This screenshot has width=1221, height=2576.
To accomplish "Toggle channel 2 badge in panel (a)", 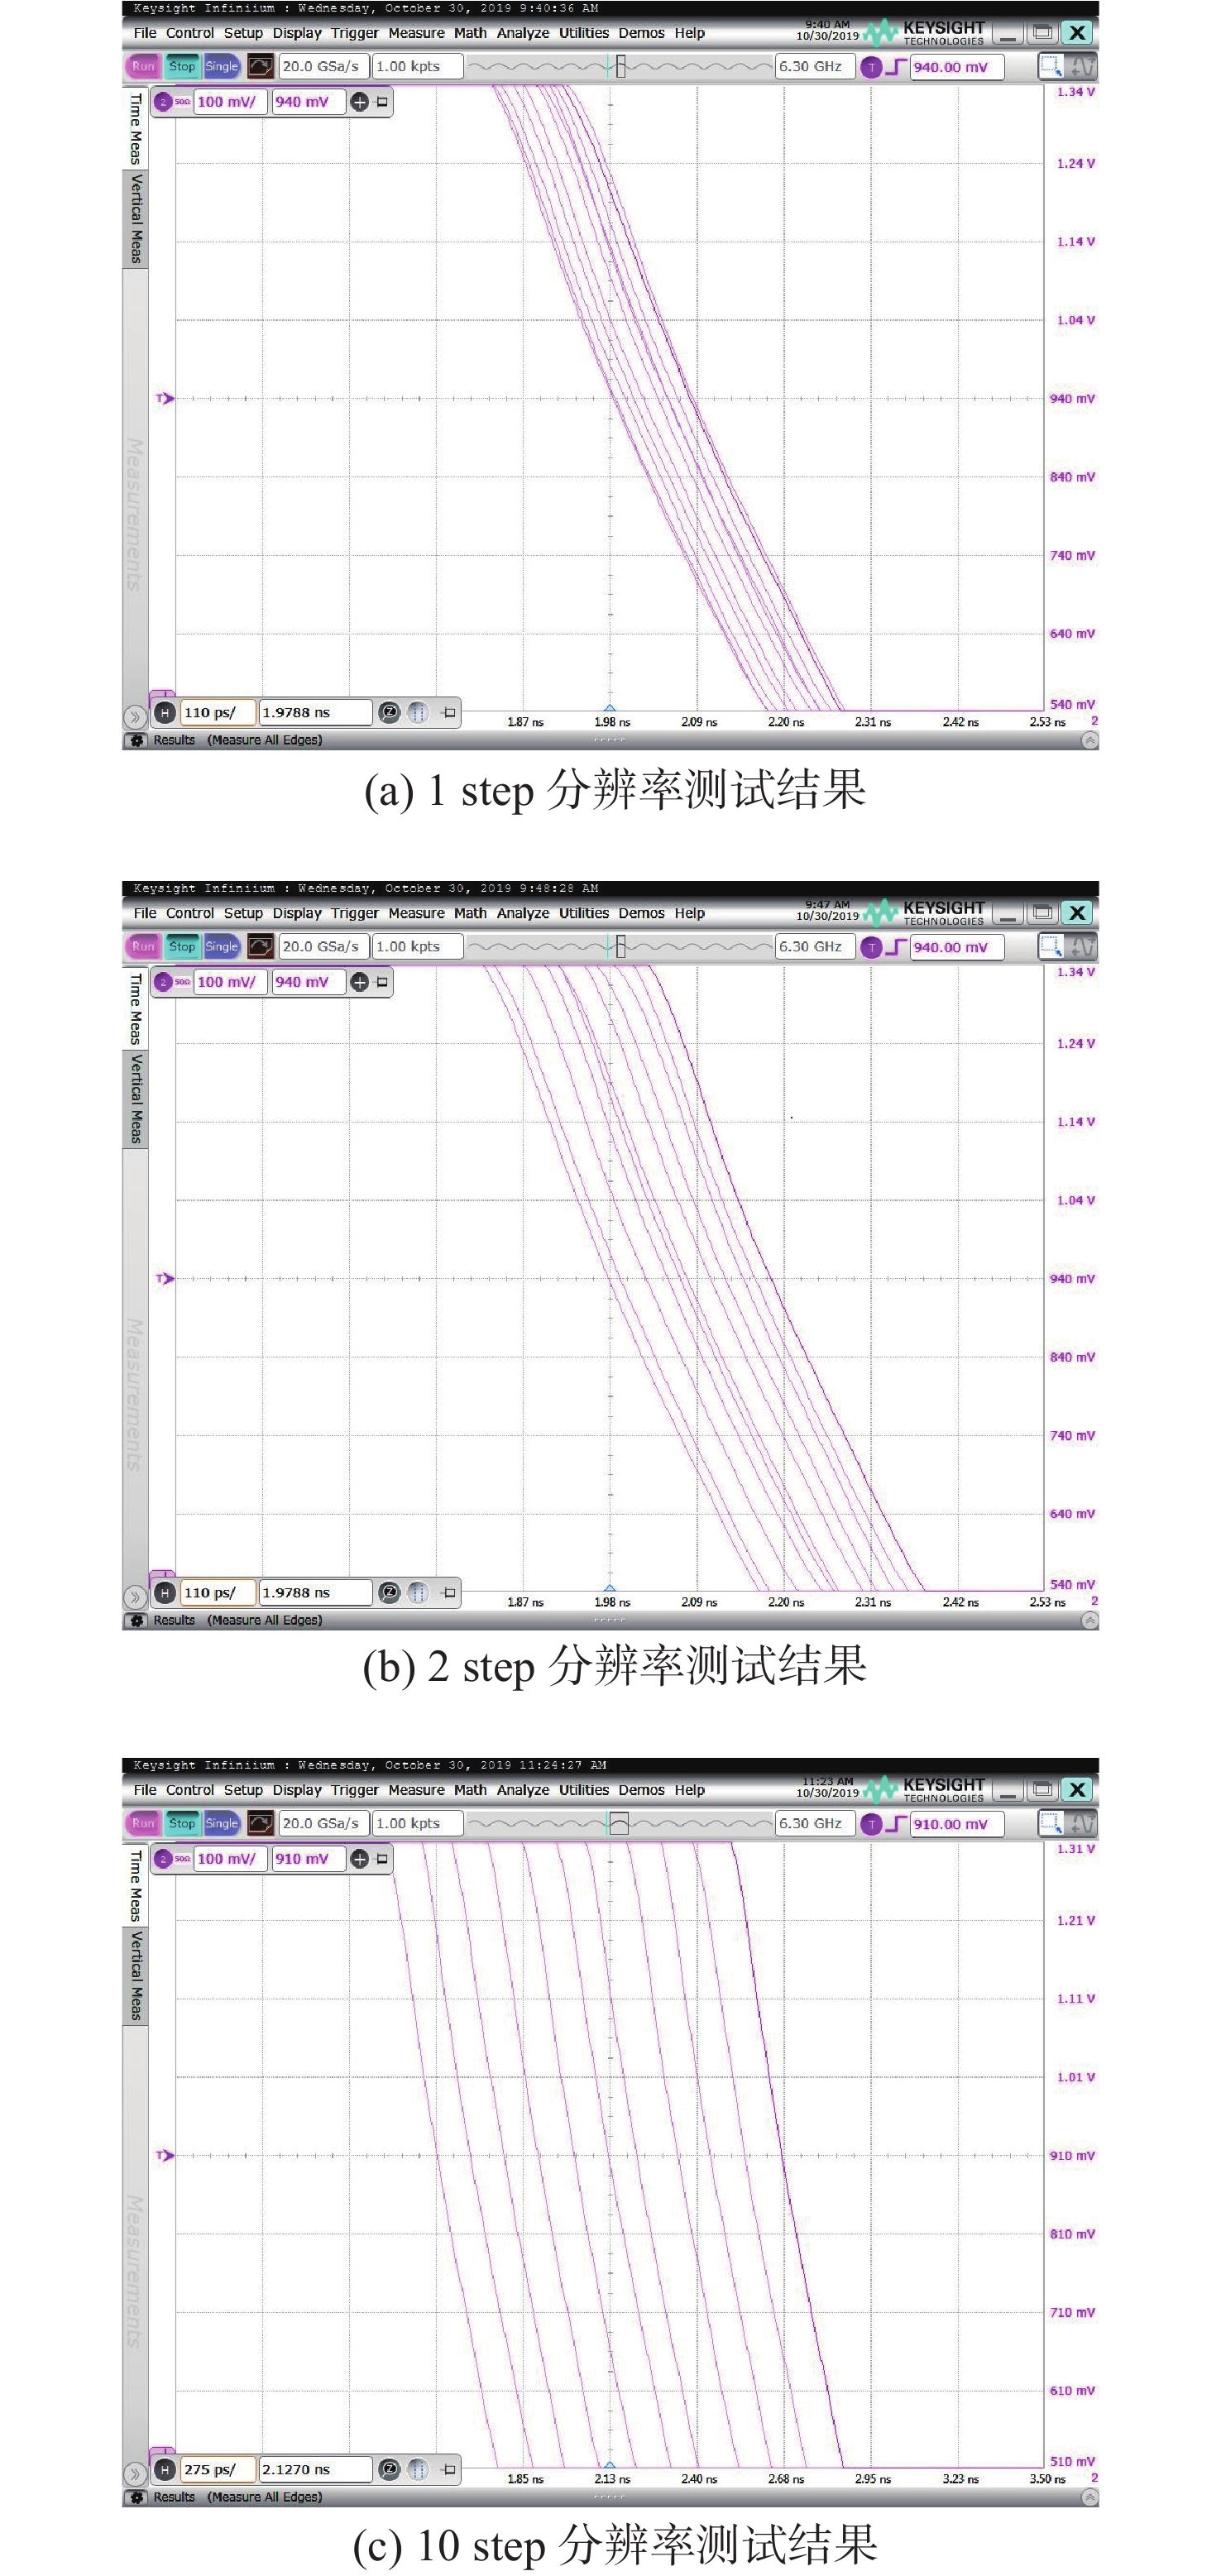I will point(164,102).
